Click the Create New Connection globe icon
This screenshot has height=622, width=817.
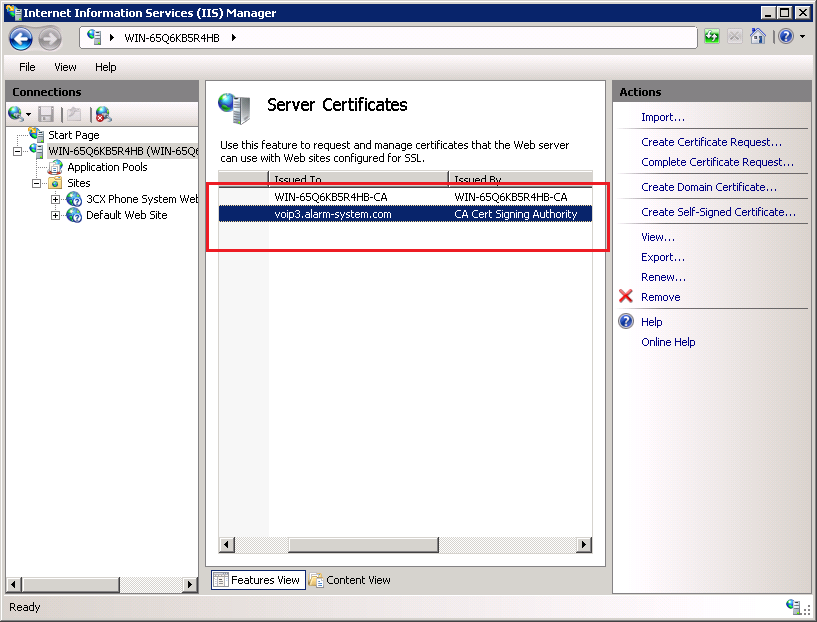[15, 114]
